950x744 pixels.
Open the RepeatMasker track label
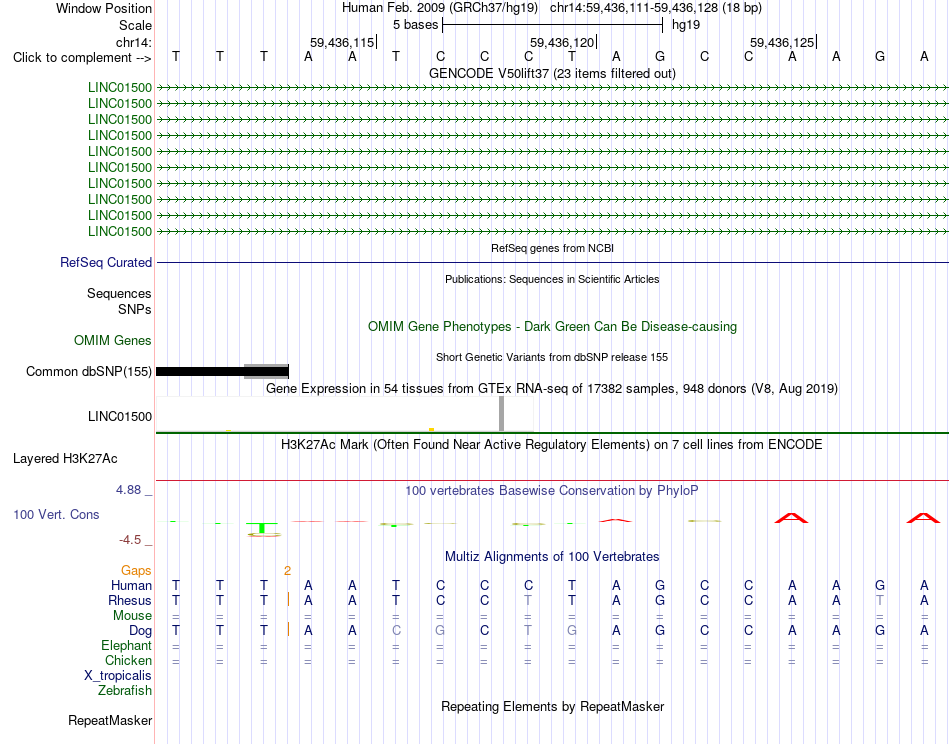[110, 720]
